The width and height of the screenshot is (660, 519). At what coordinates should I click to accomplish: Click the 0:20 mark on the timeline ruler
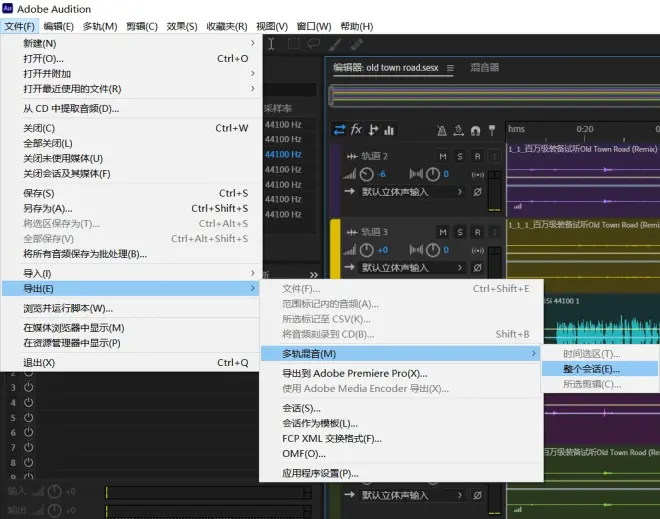tap(585, 129)
